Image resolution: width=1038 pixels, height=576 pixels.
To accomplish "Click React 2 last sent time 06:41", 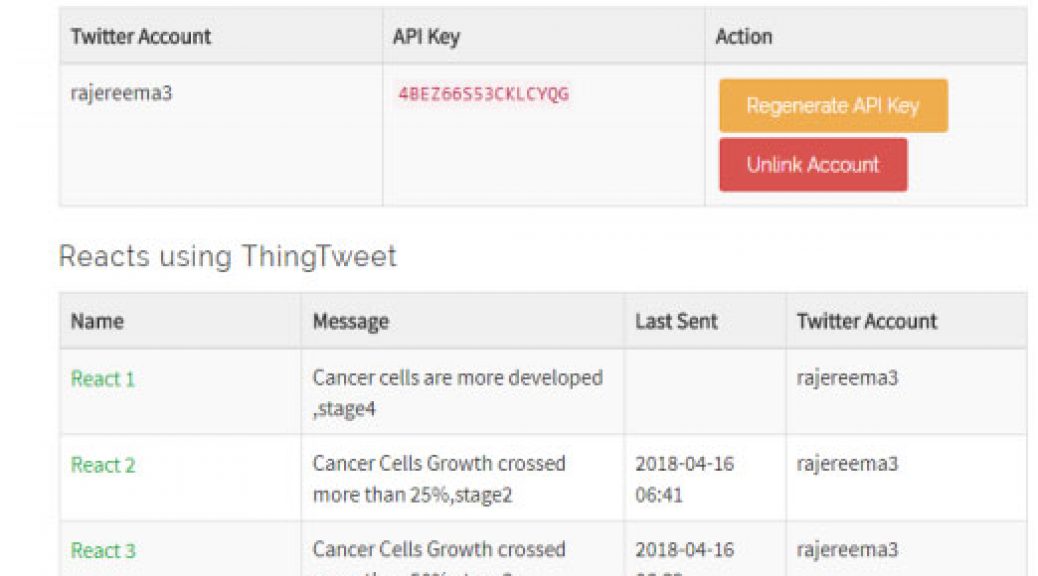I will [x=659, y=495].
